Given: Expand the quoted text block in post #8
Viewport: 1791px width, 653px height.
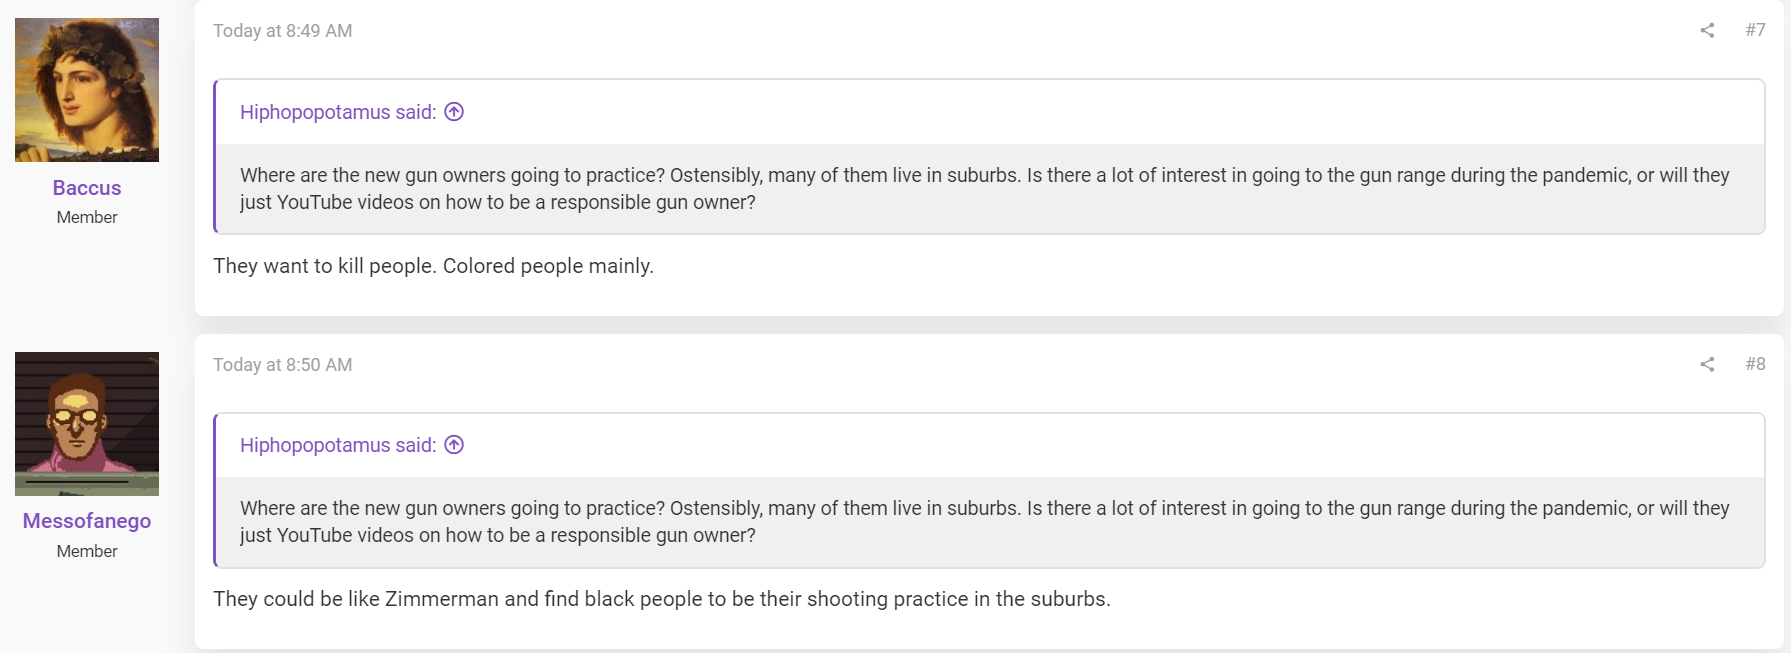Looking at the screenshot, I should click(x=990, y=522).
